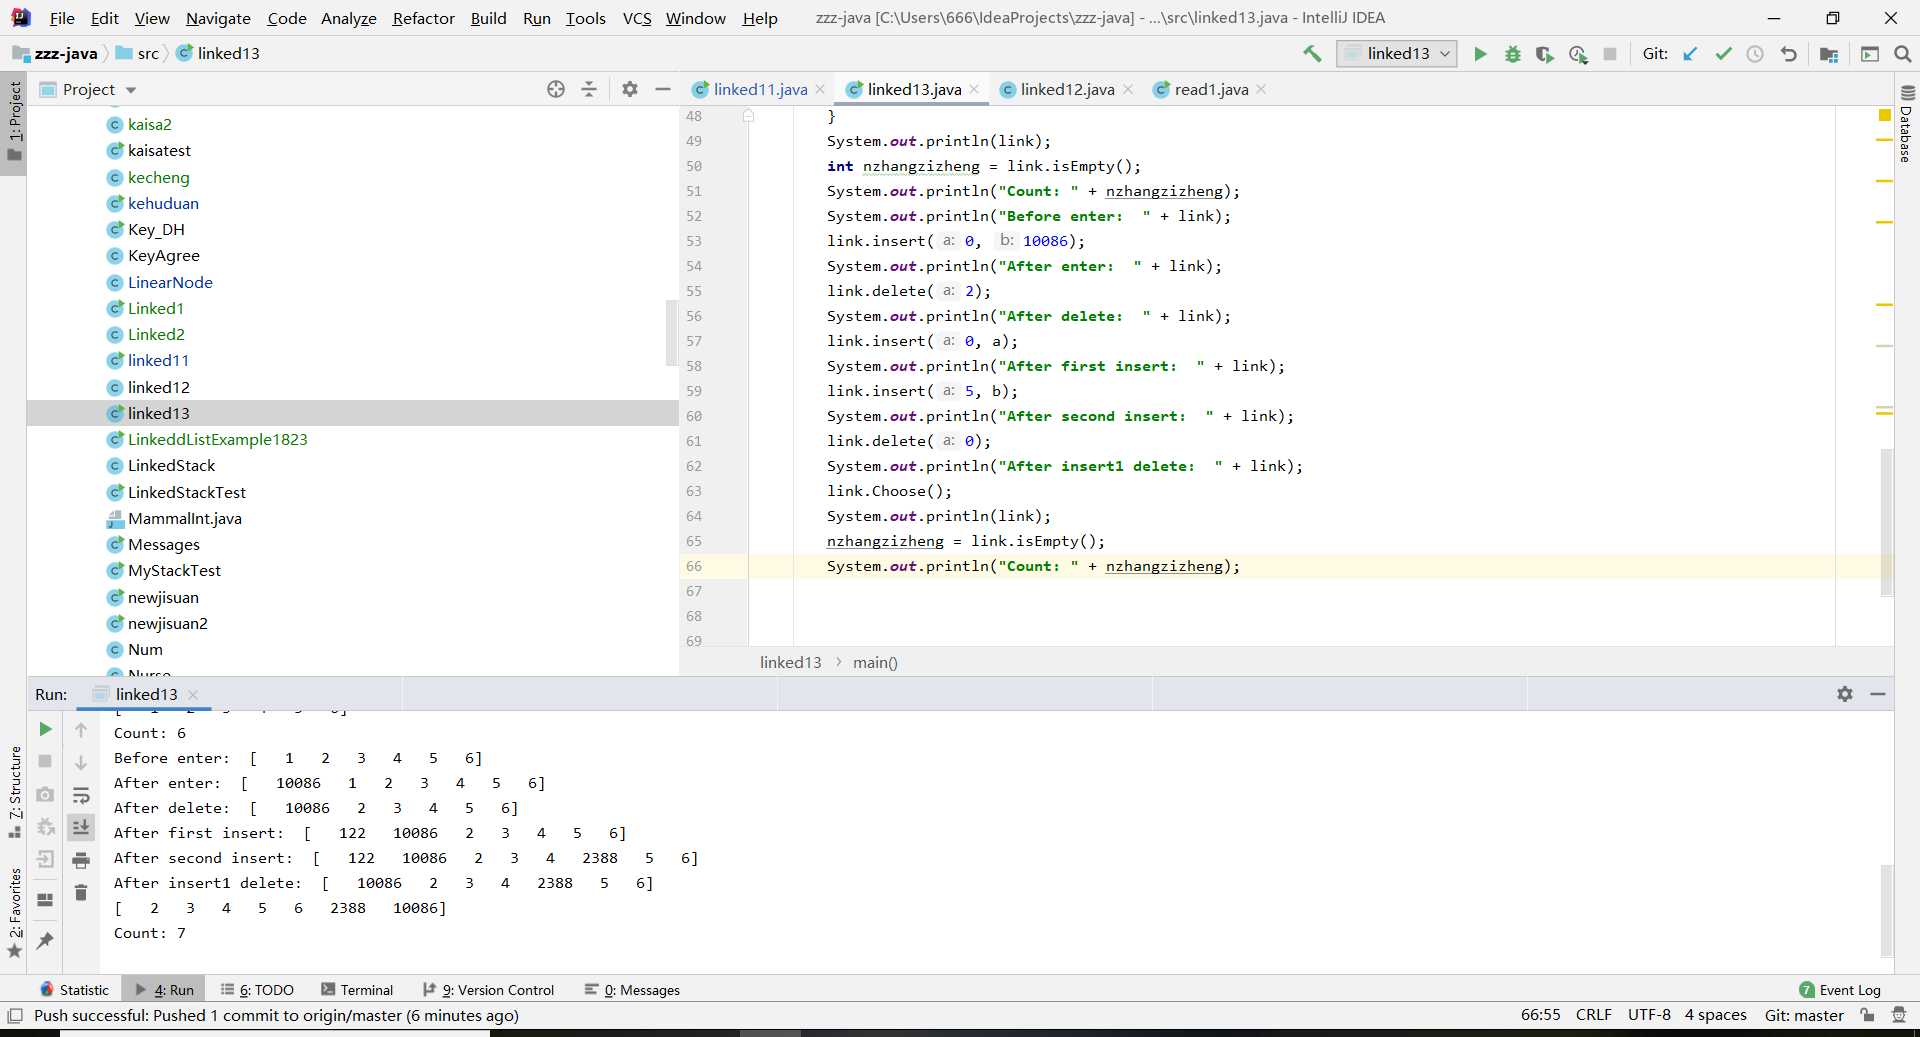The image size is (1920, 1037).
Task: Select LinkedStackTest in project tree
Action: 186,492
